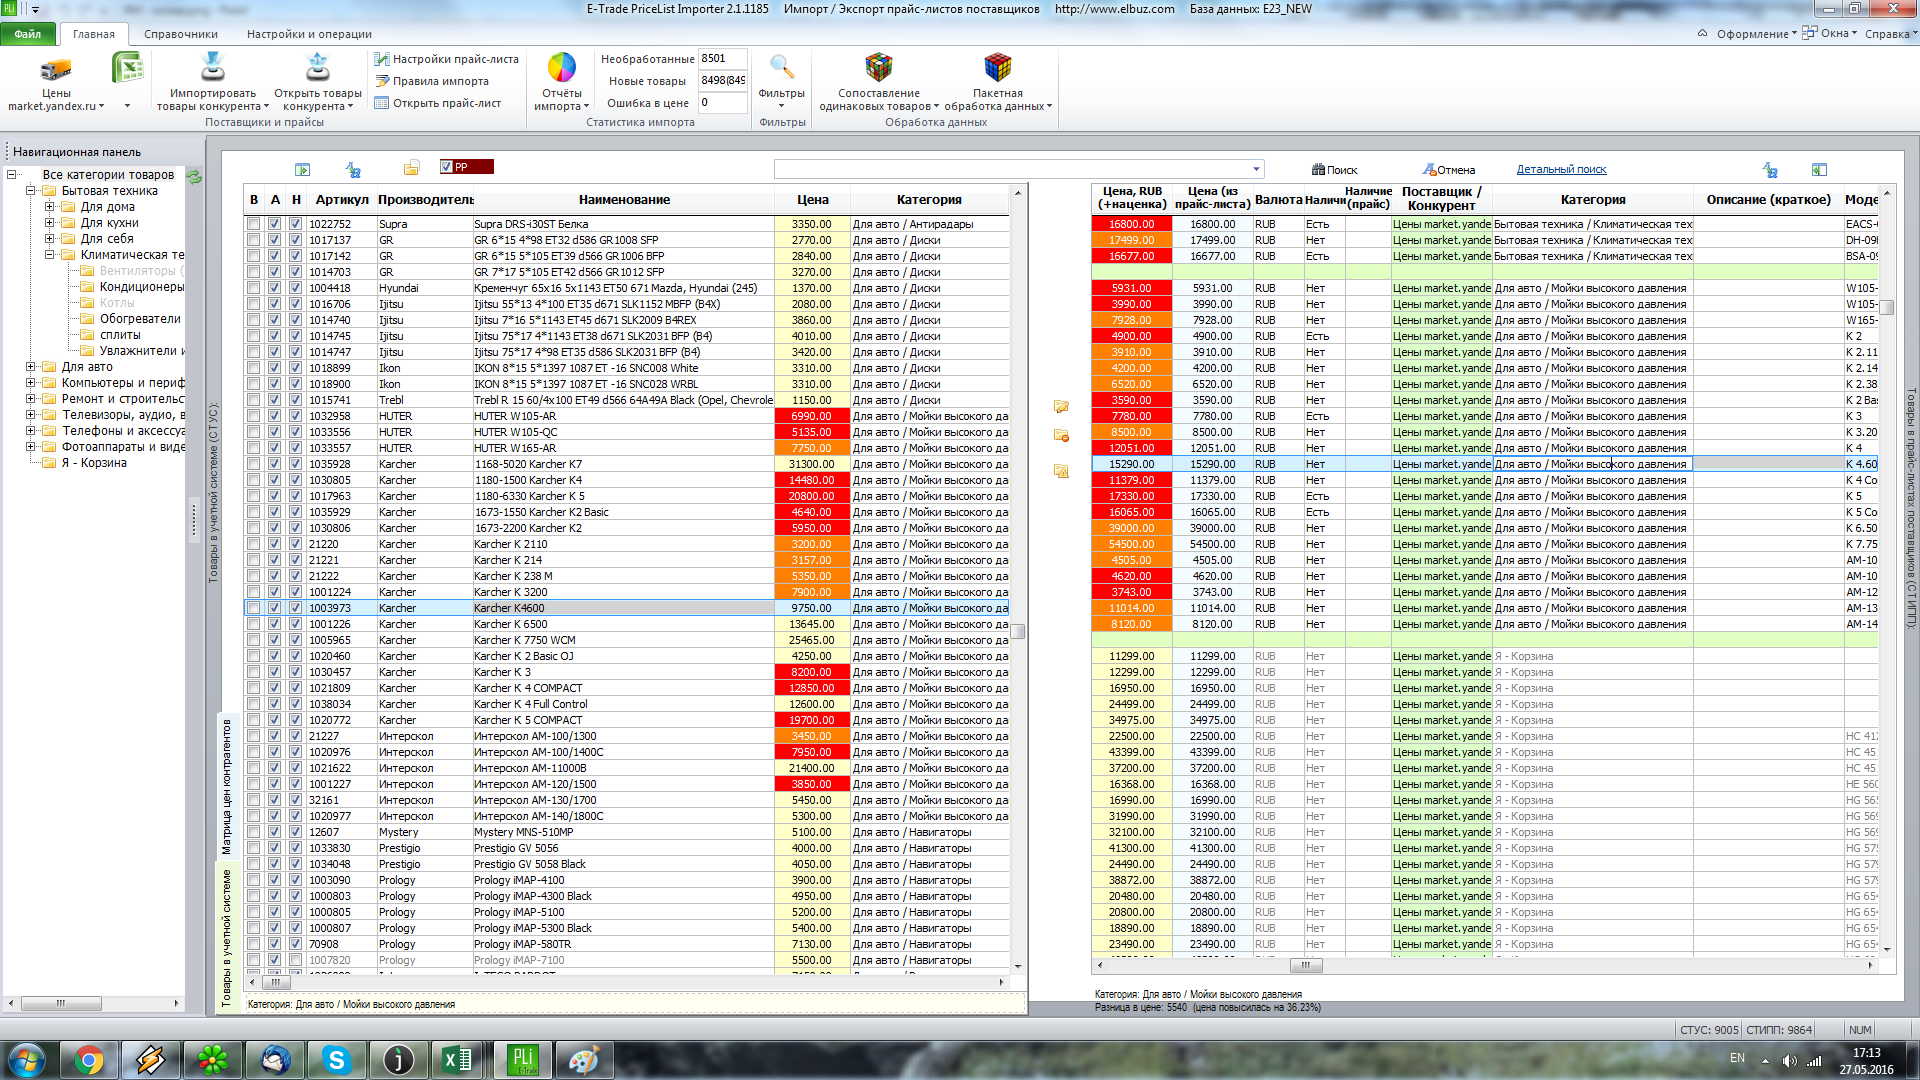Click matching identical products cube icon
The image size is (1920, 1080).
(879, 68)
